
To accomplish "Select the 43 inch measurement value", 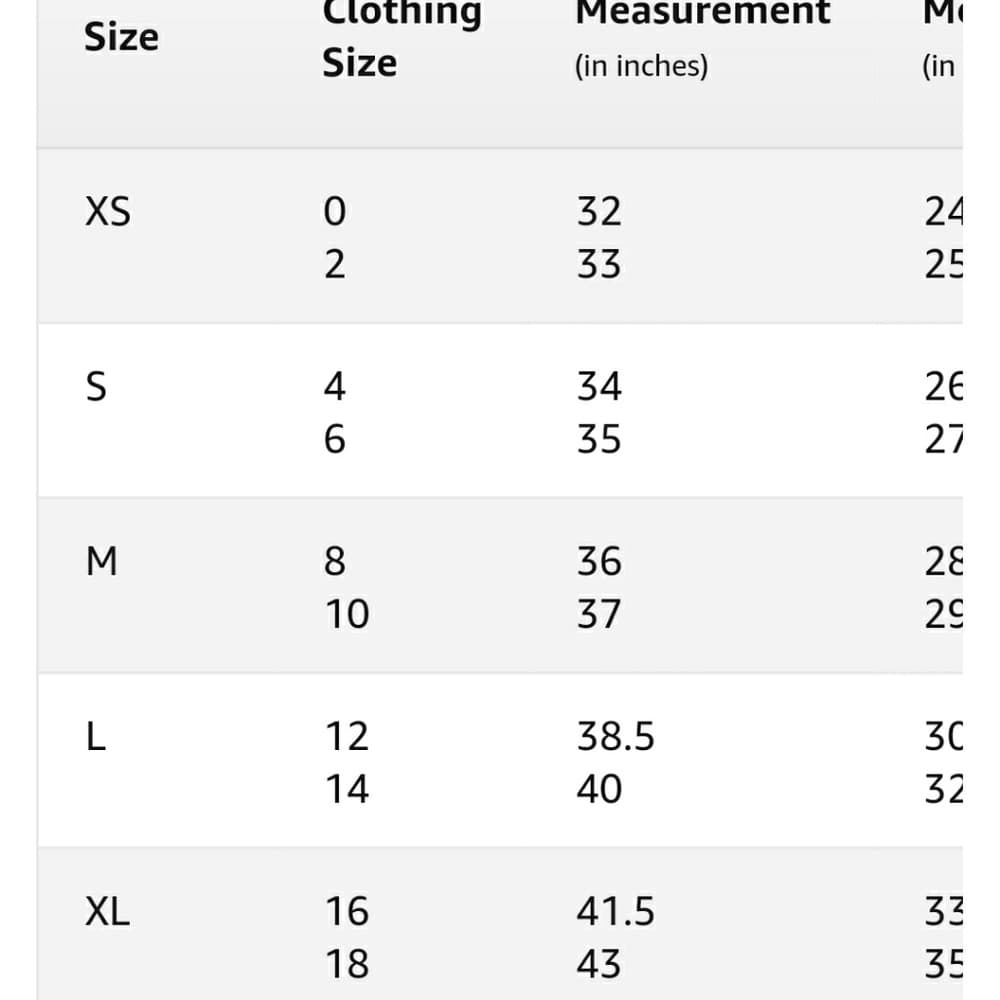I will pyautogui.click(x=599, y=963).
